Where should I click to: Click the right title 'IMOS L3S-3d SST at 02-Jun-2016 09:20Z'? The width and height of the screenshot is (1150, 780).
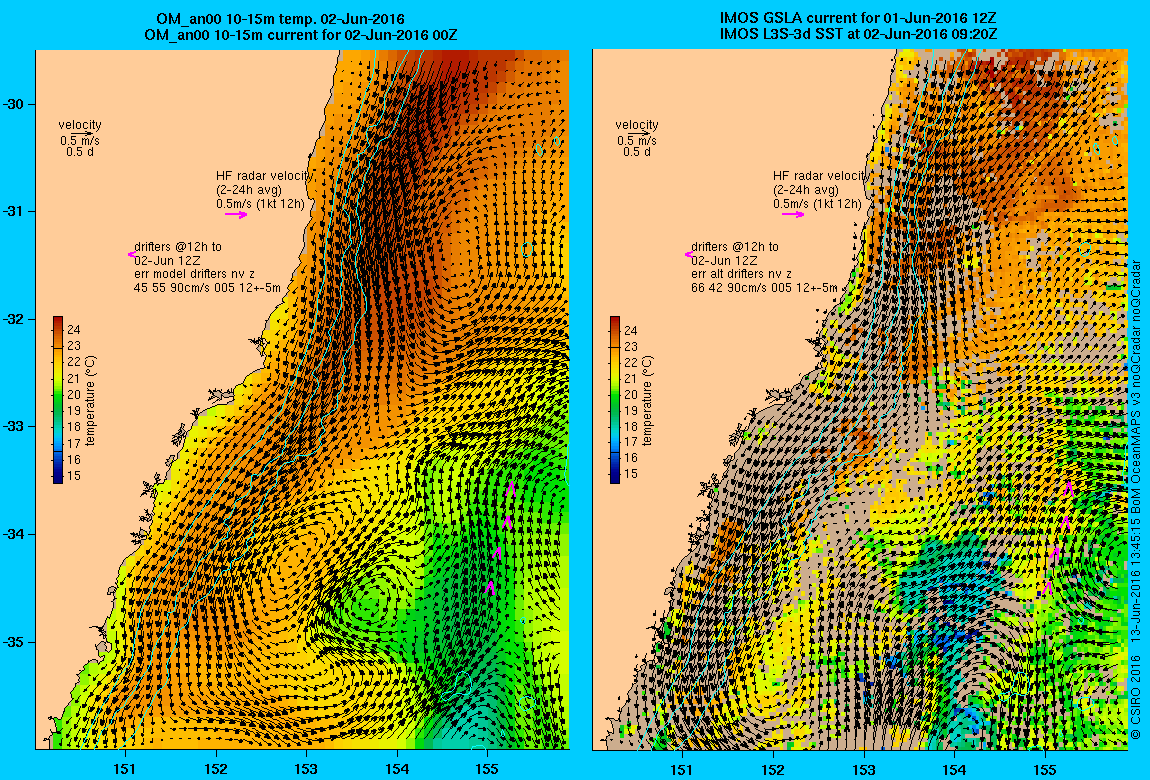(x=858, y=34)
